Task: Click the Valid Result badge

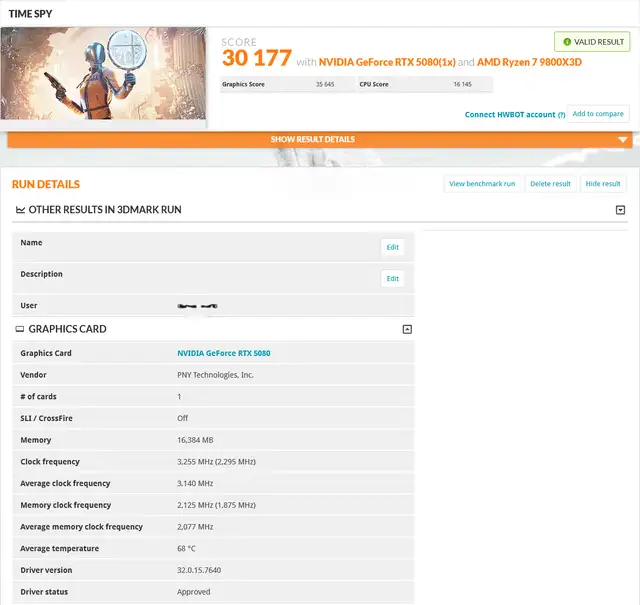Action: [592, 42]
